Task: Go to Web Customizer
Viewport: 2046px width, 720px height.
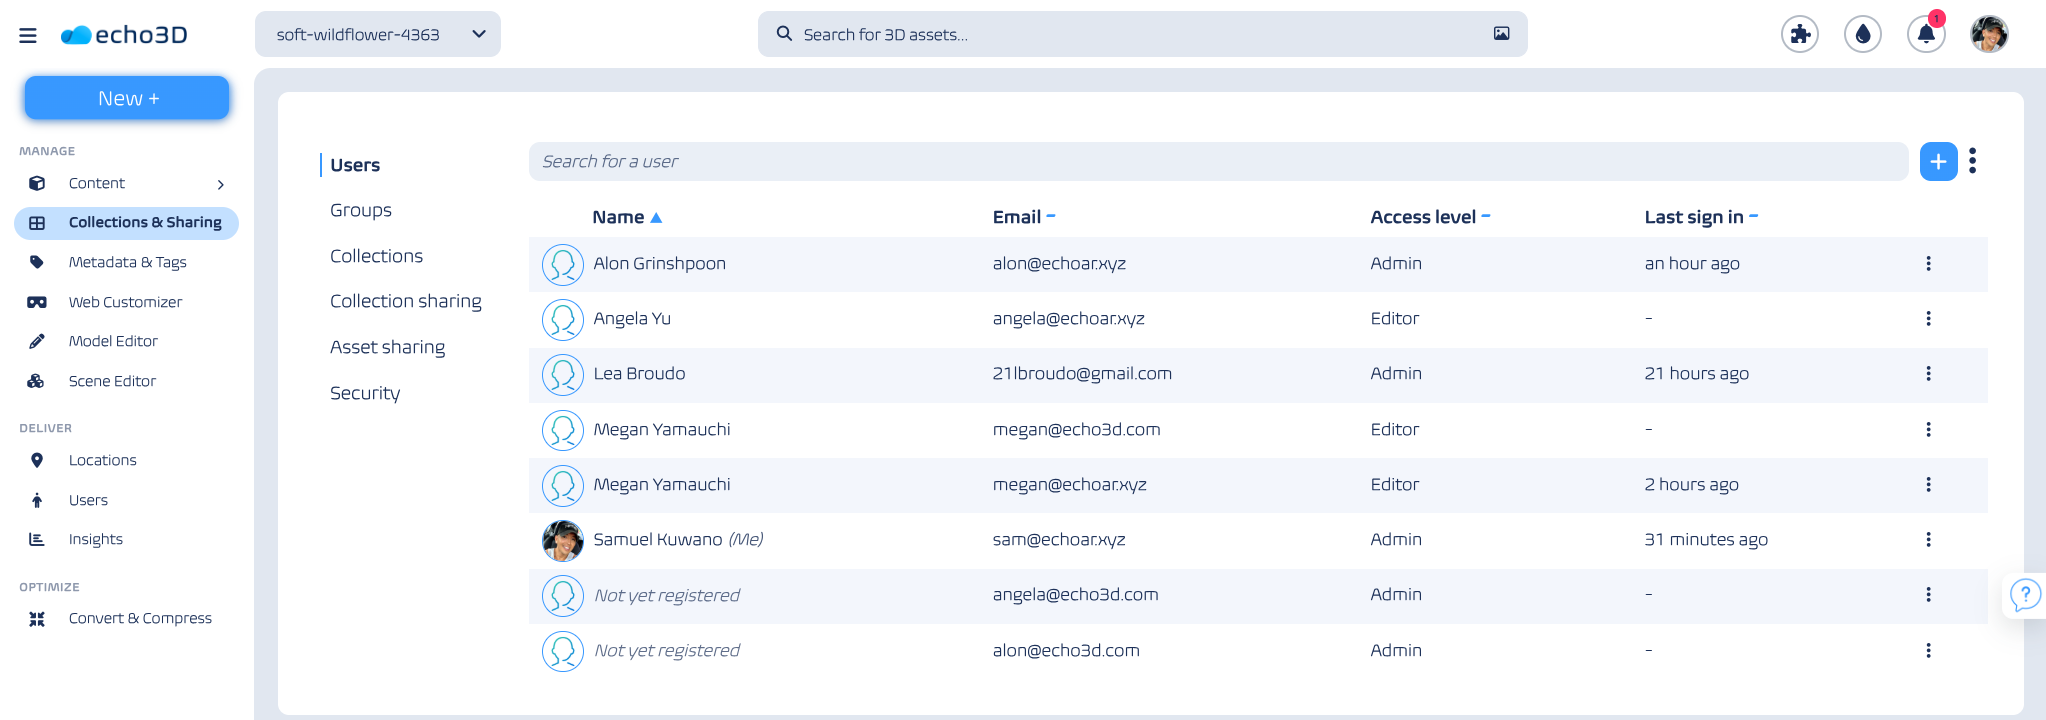Action: 125,302
